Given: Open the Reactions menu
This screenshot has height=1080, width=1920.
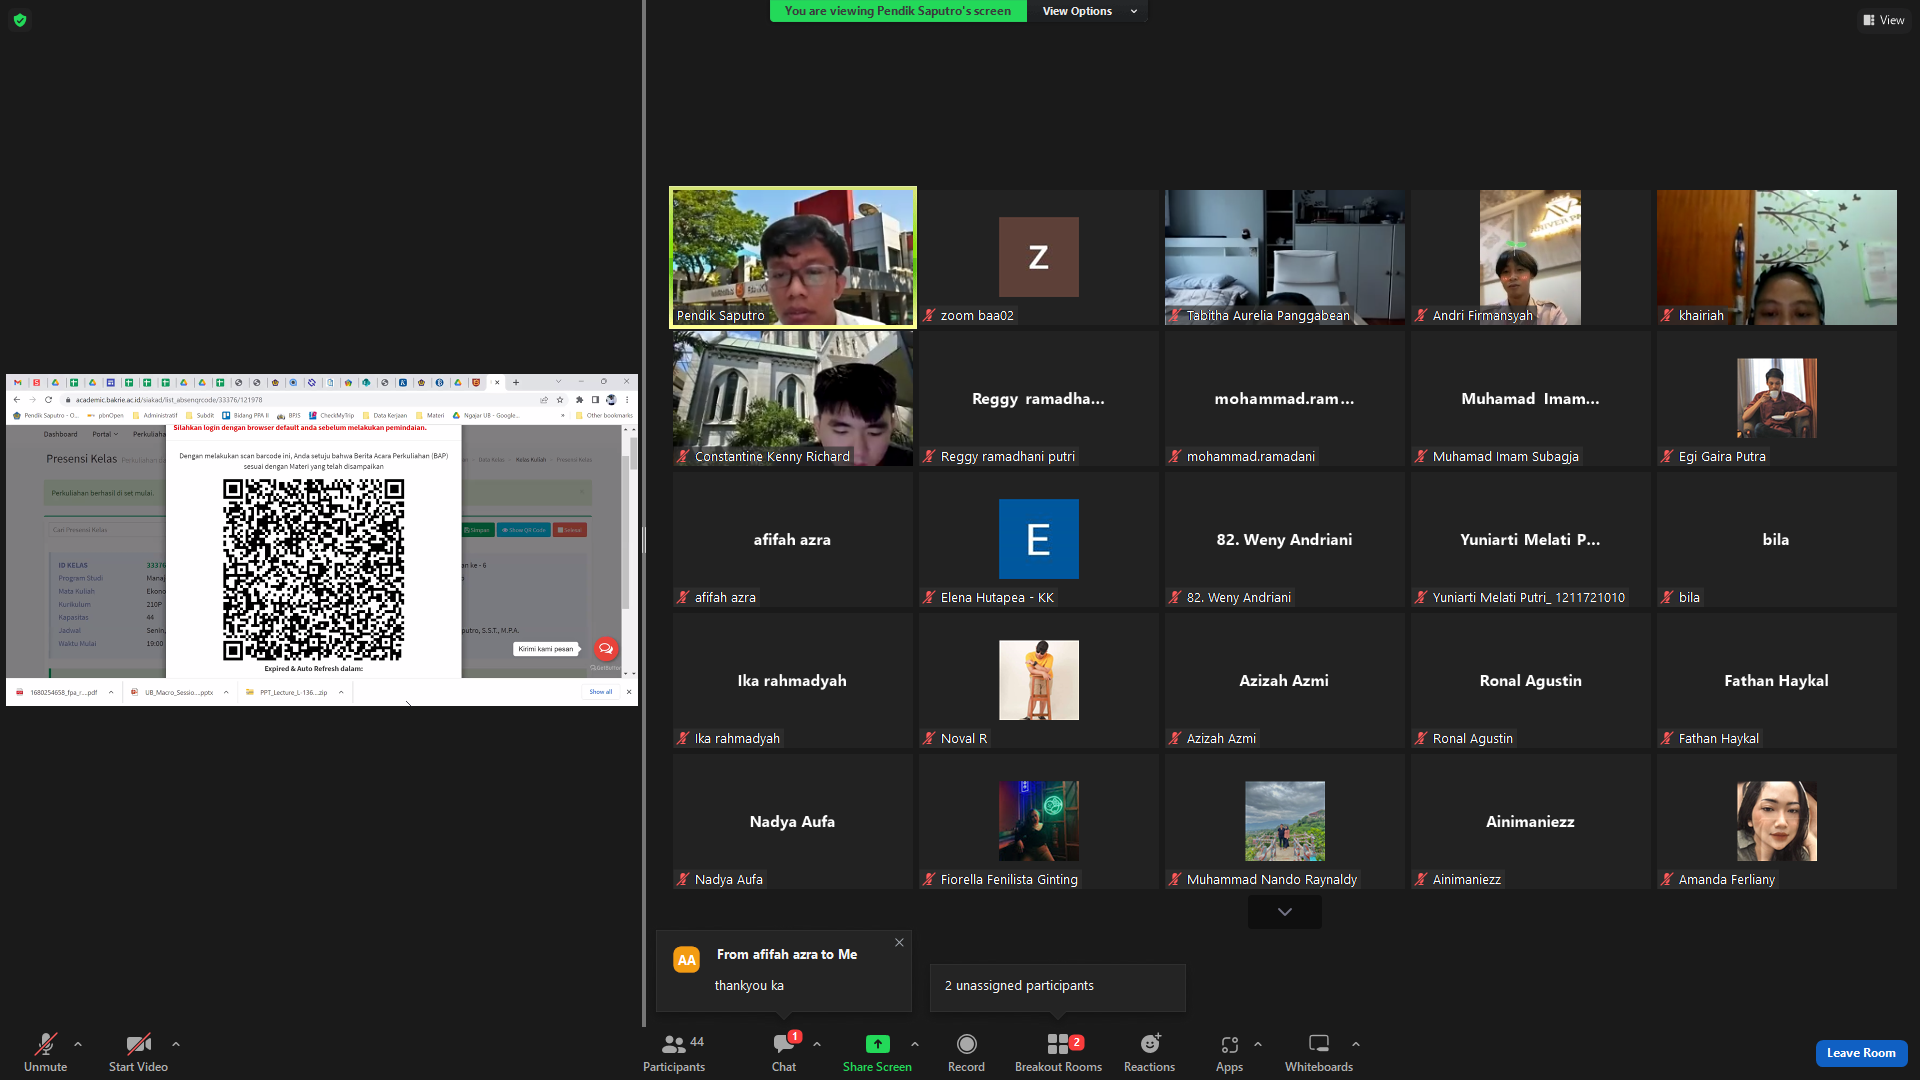Looking at the screenshot, I should click(1149, 1052).
